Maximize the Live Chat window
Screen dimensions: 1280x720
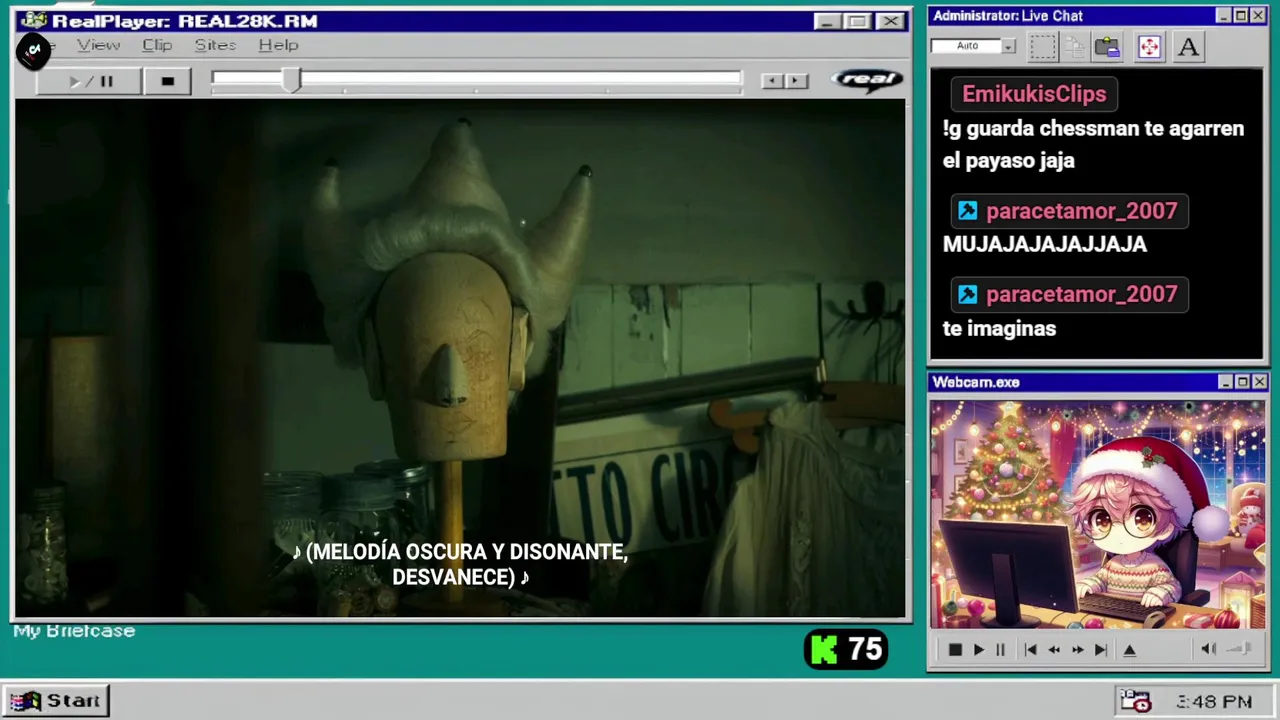click(1240, 15)
